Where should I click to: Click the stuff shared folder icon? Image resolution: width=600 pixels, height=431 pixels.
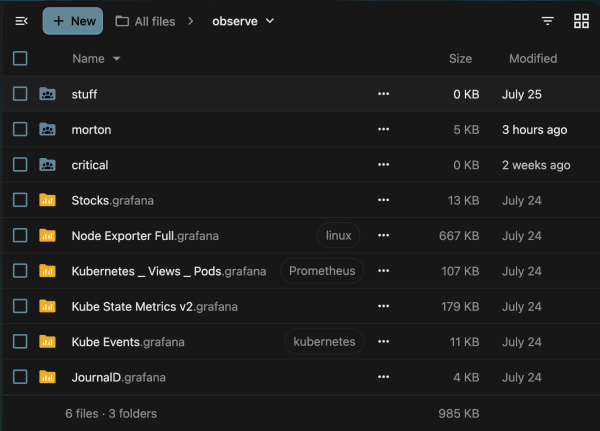coord(47,94)
